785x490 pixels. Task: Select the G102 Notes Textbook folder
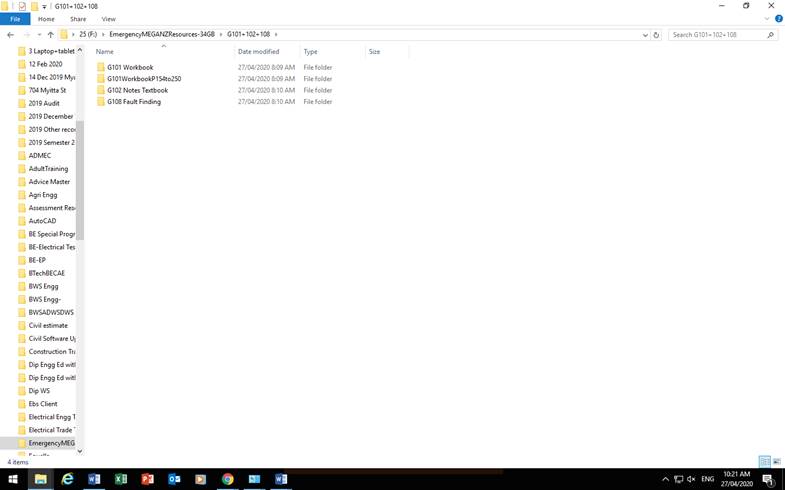138,90
